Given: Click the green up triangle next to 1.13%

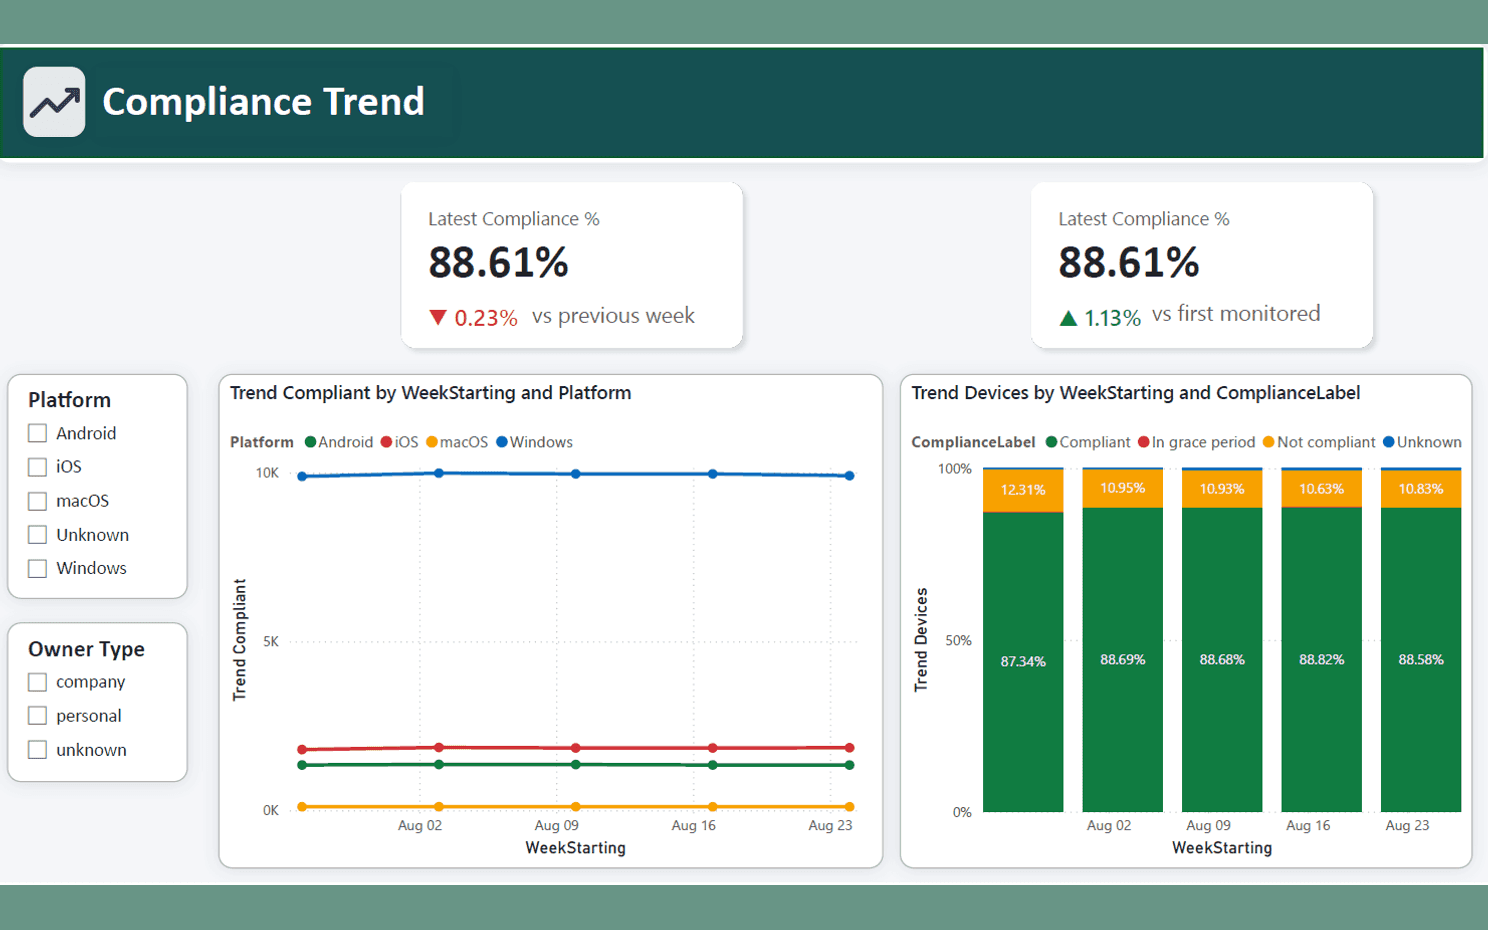Looking at the screenshot, I should pos(1068,318).
